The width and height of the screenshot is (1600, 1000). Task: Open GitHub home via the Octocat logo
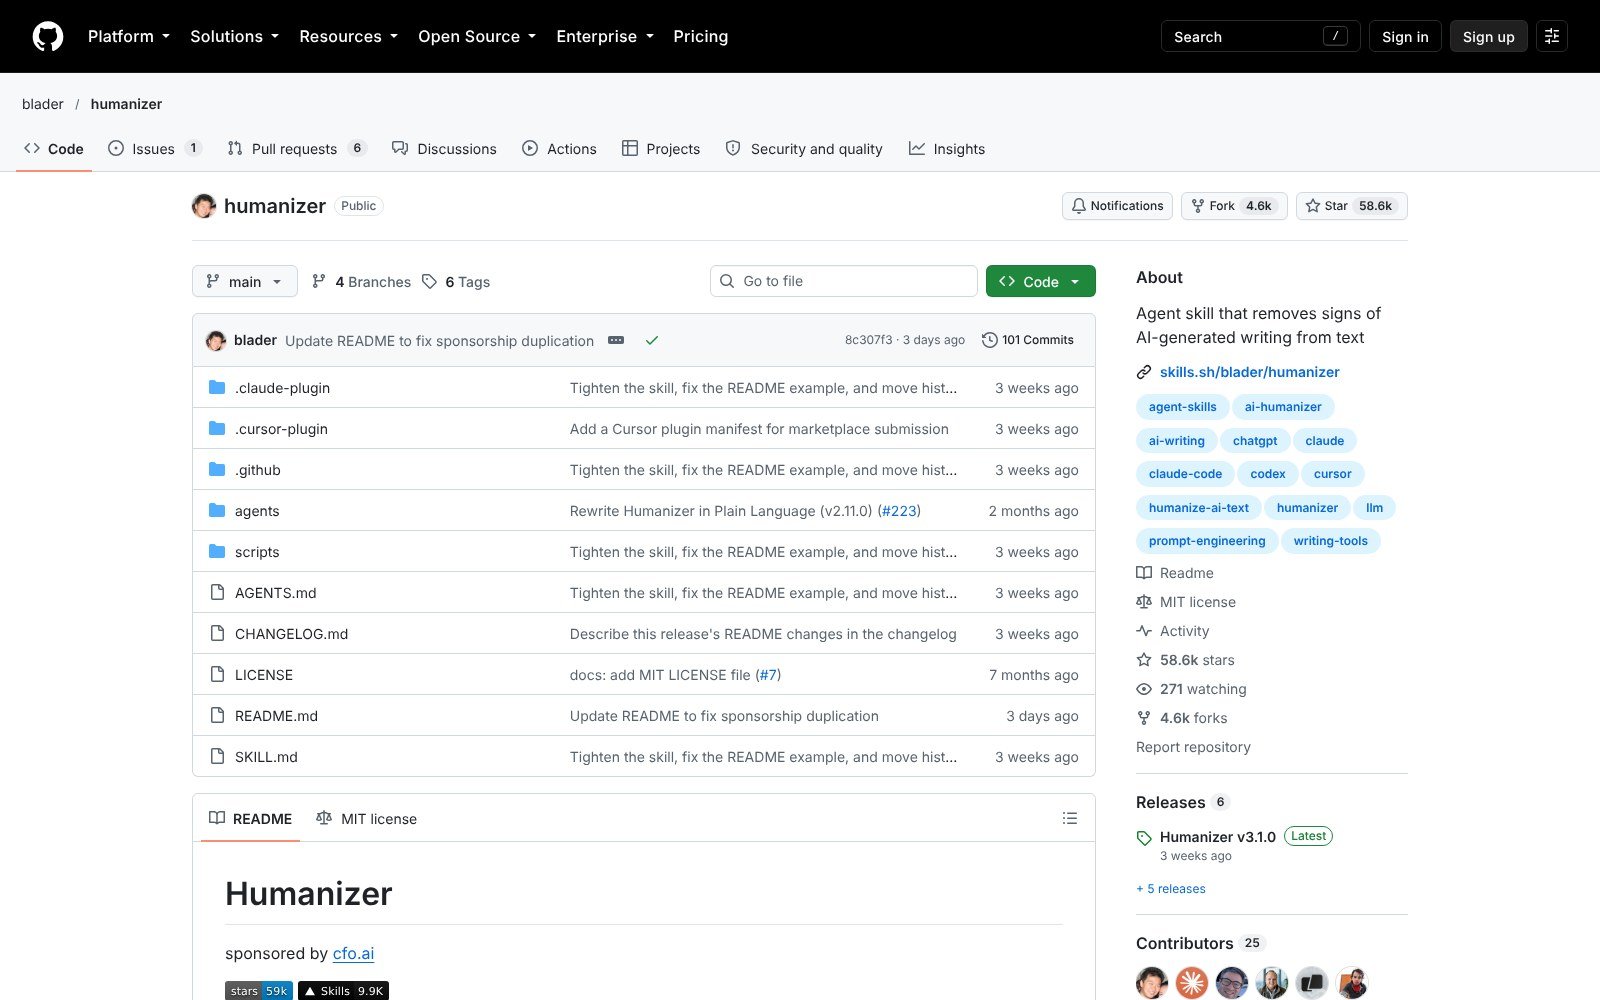[x=48, y=36]
